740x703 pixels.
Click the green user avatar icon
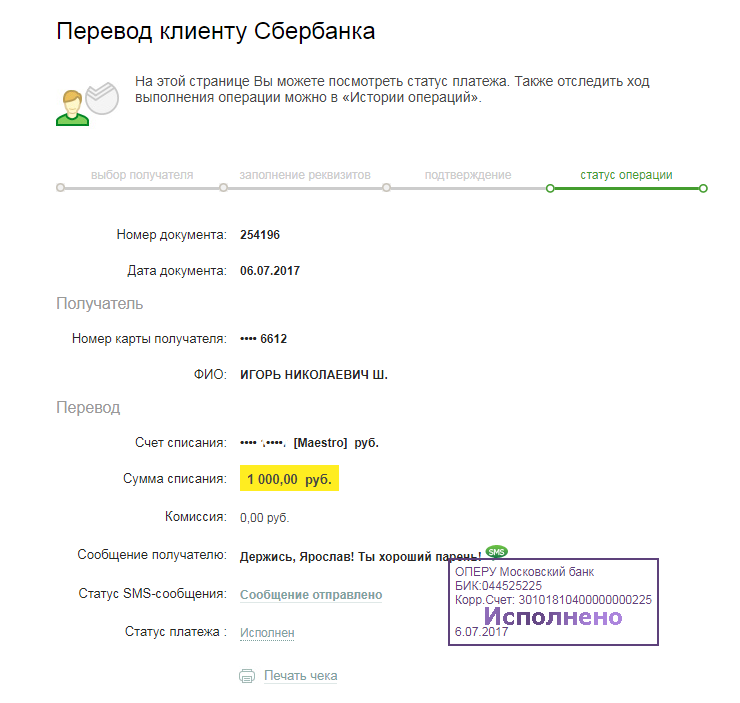[72, 108]
